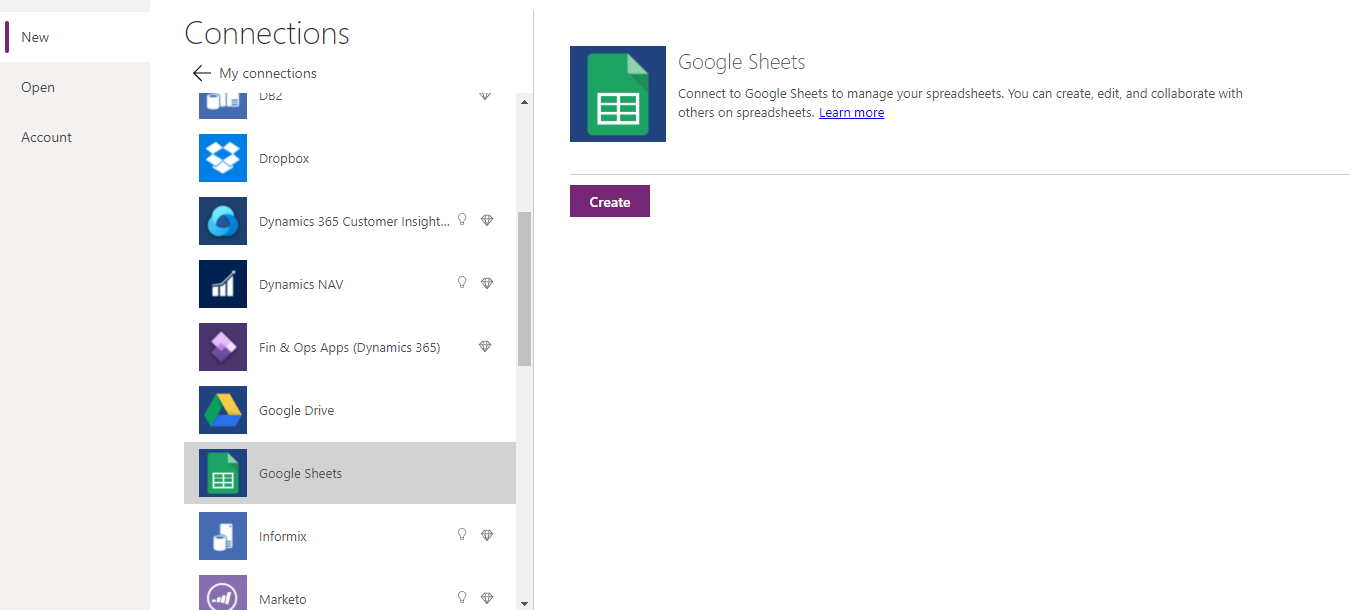Click preview lightbulb icon for Marketo
This screenshot has height=610, width=1360.
pyautogui.click(x=462, y=598)
